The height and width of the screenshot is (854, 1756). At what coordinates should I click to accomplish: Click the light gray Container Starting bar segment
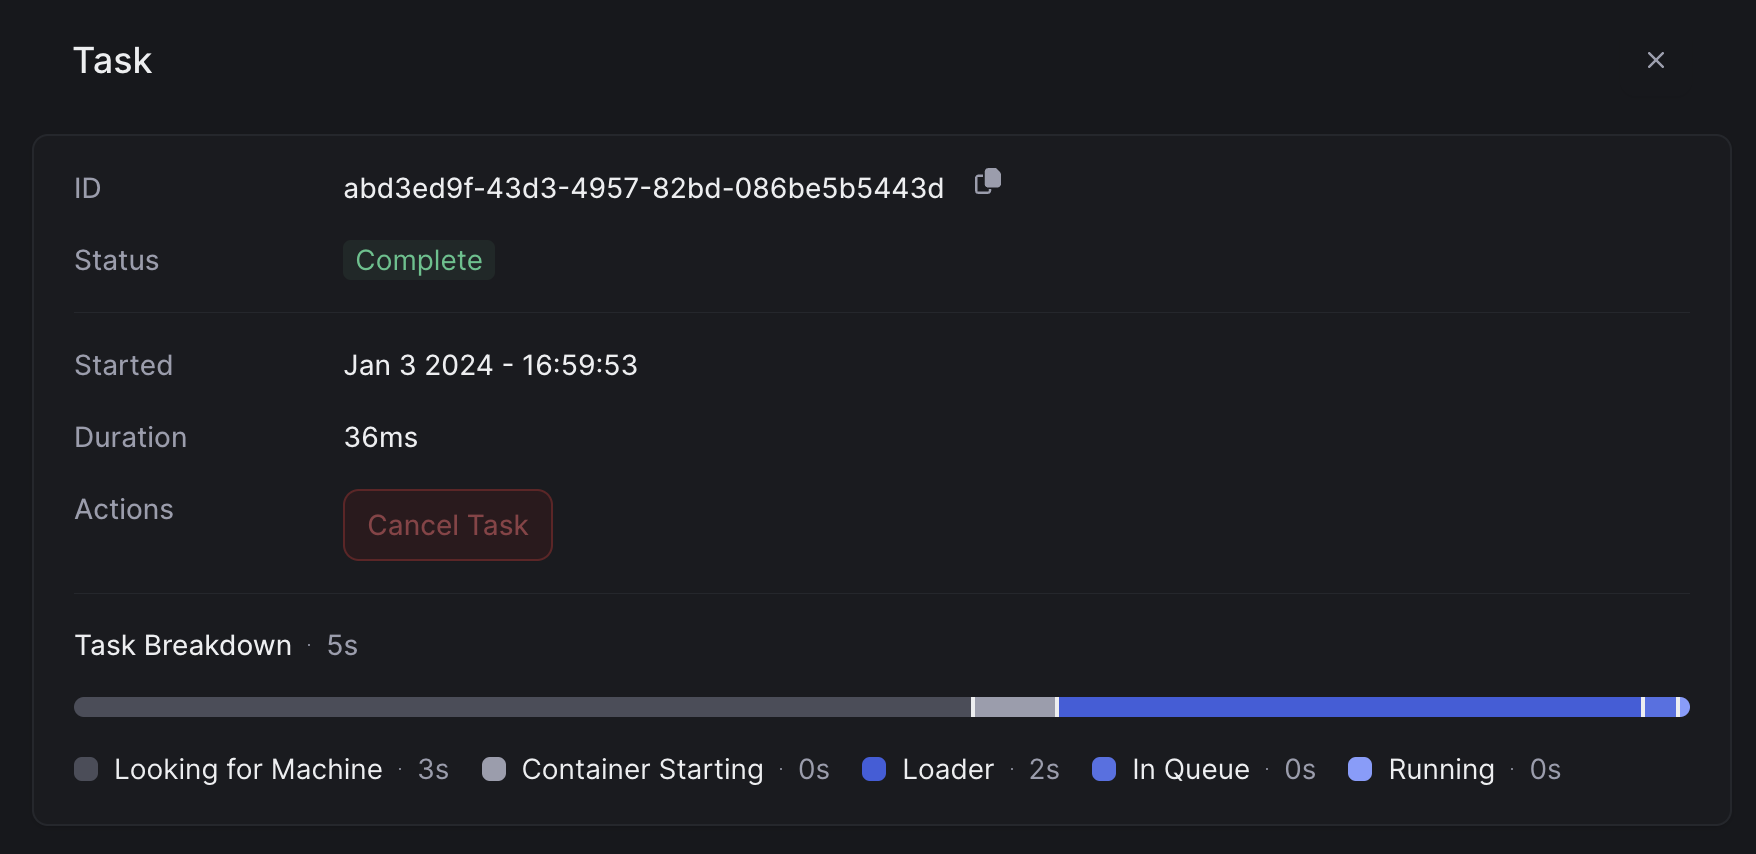(1015, 707)
